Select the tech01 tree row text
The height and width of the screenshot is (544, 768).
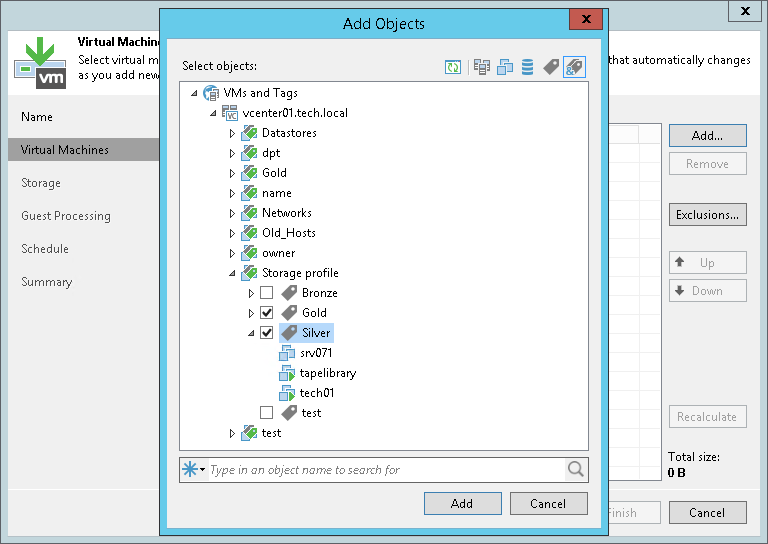317,393
